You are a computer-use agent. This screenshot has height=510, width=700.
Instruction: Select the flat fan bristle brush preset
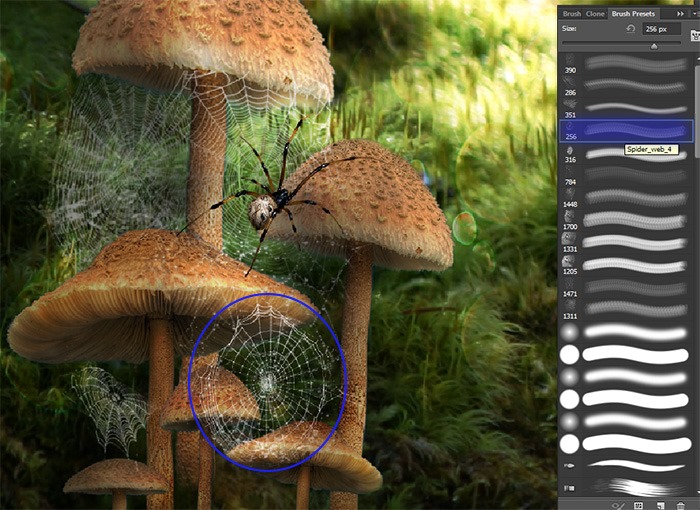[626, 487]
